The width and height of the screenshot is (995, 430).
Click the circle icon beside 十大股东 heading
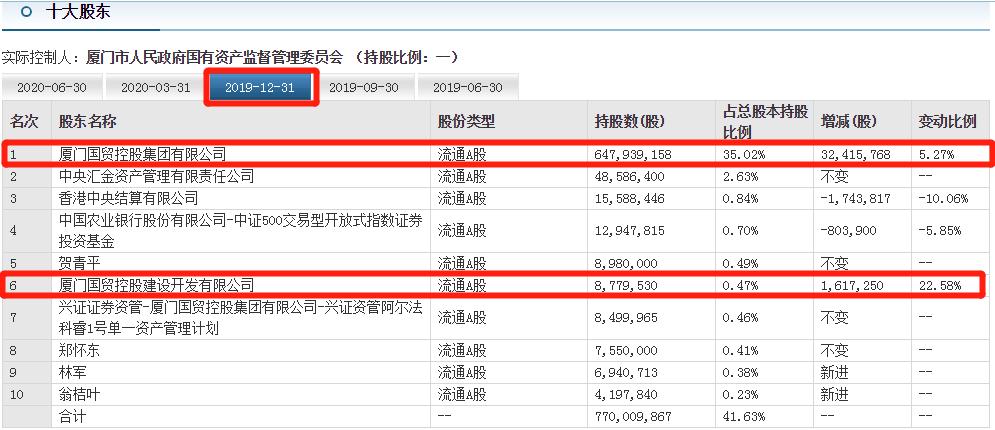[x=27, y=11]
